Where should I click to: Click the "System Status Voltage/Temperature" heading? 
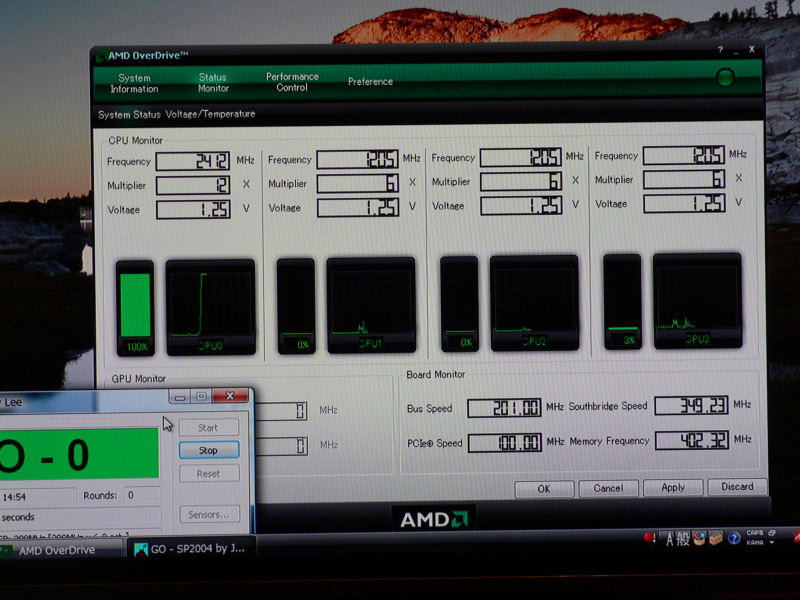177,114
